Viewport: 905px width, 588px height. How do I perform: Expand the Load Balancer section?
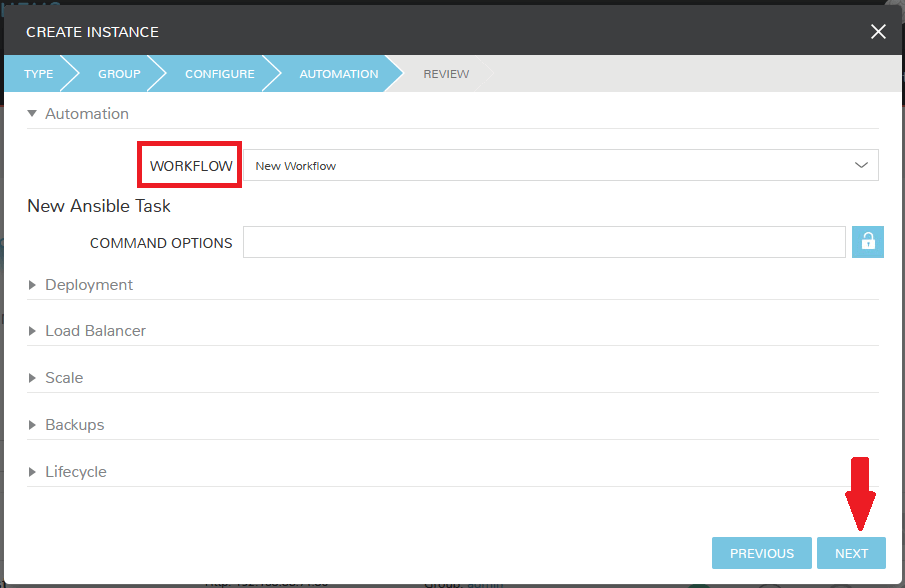pyautogui.click(x=31, y=330)
